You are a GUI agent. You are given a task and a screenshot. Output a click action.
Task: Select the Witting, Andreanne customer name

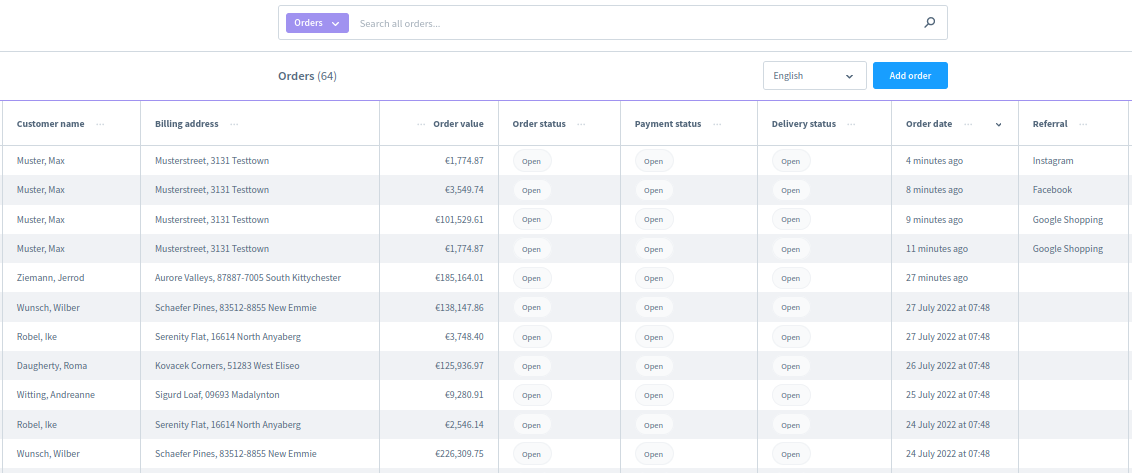tap(56, 395)
